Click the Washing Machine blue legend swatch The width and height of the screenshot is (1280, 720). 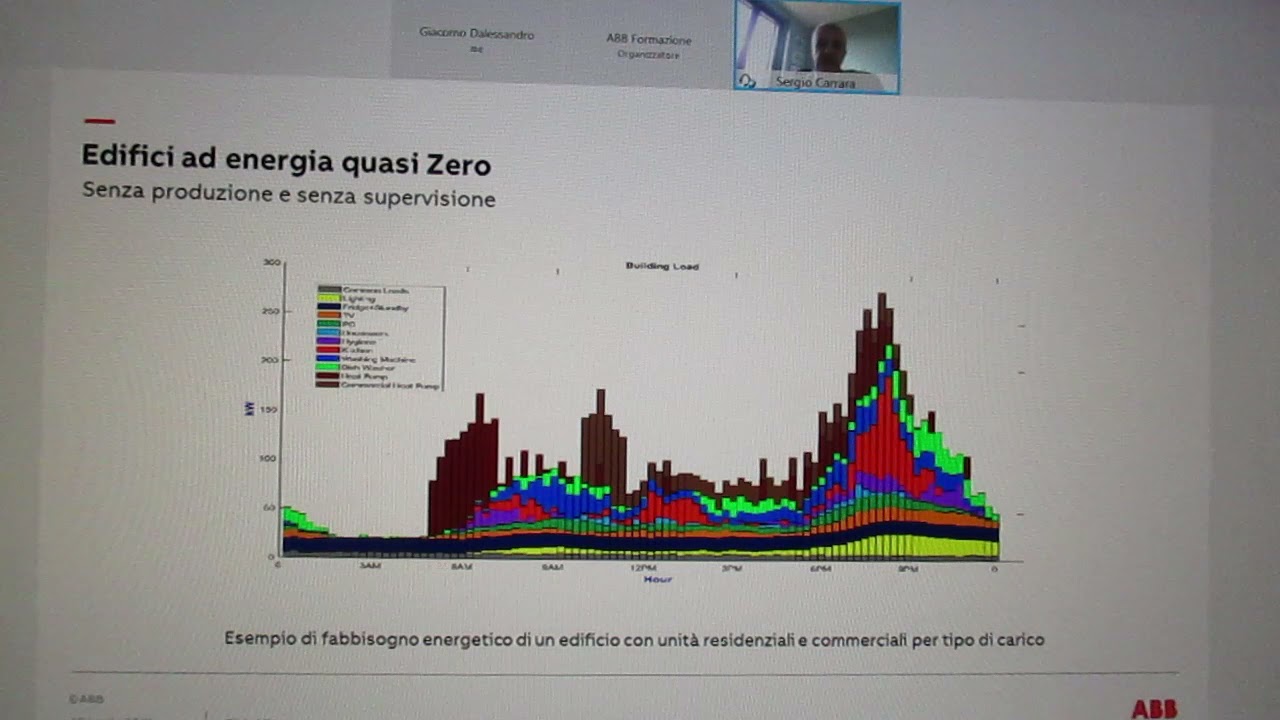(x=328, y=358)
